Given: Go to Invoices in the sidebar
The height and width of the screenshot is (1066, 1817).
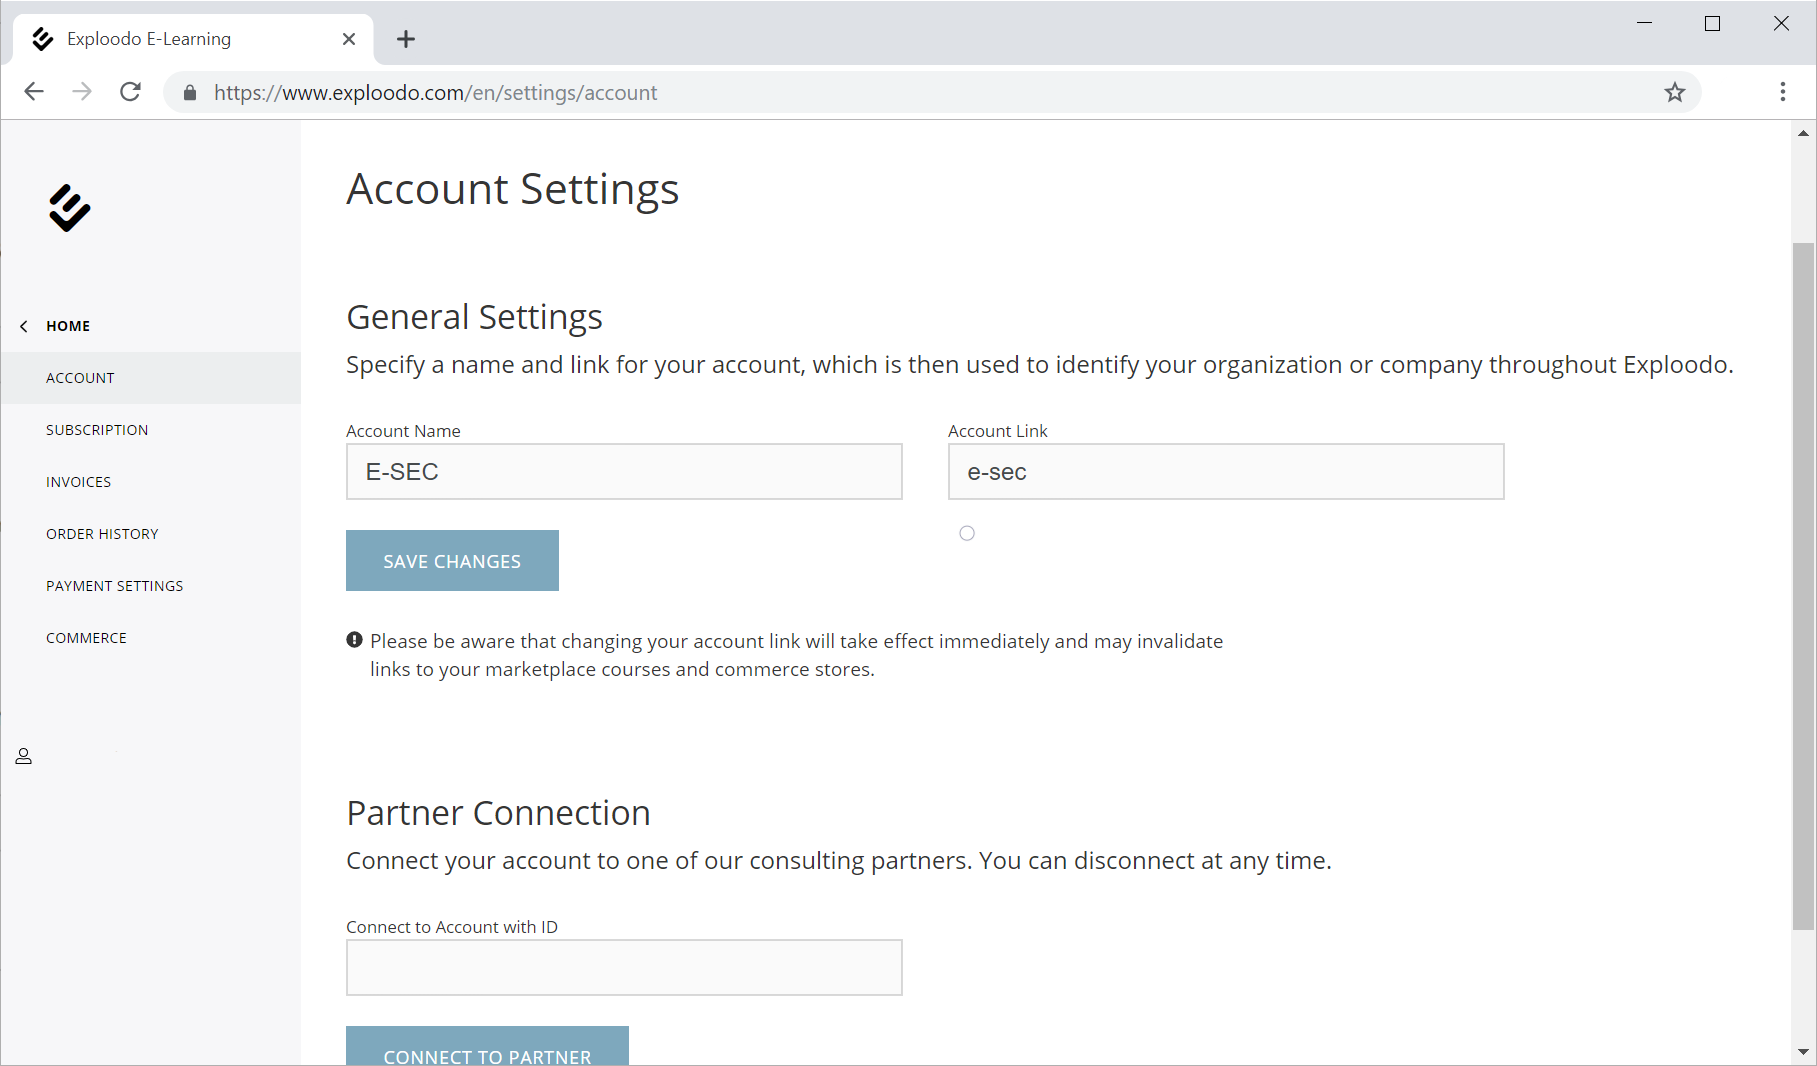Looking at the screenshot, I should click(78, 482).
